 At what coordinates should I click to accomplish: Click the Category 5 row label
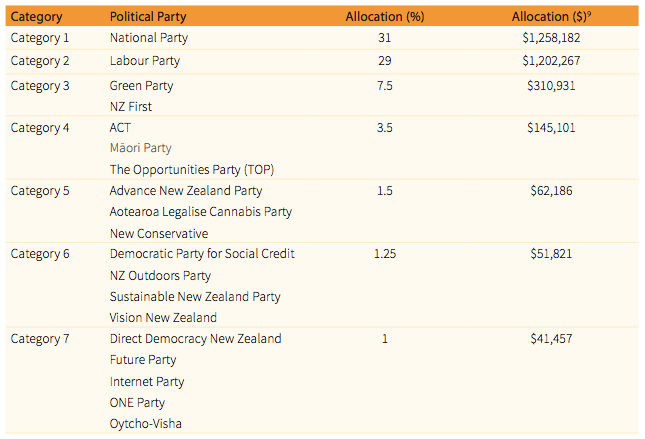point(40,191)
